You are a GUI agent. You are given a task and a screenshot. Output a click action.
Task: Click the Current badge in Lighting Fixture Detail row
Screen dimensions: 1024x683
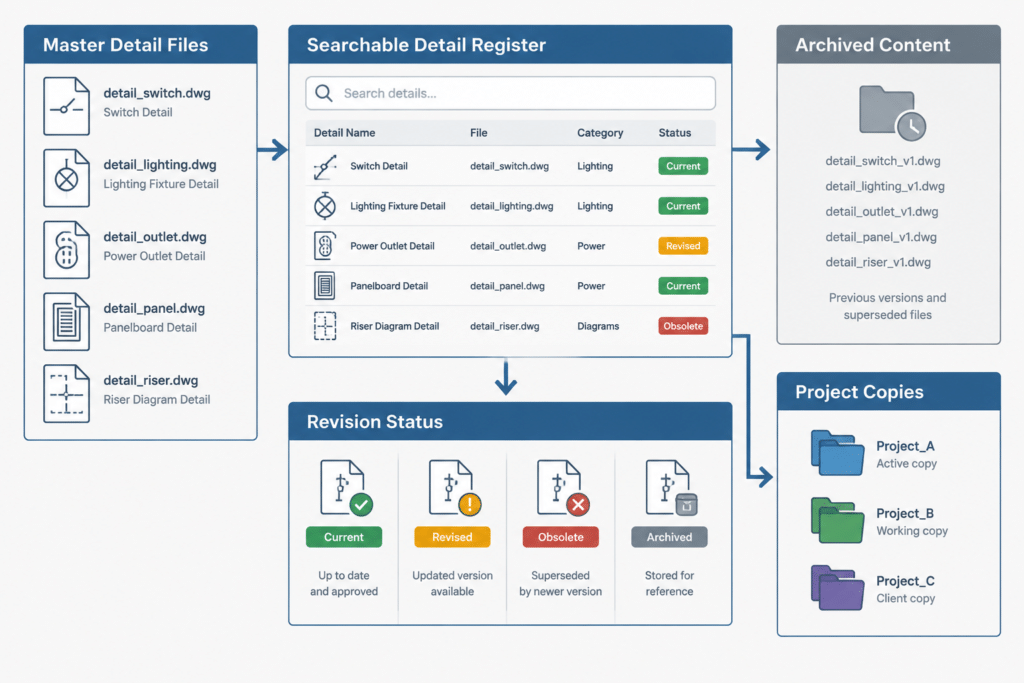(683, 206)
